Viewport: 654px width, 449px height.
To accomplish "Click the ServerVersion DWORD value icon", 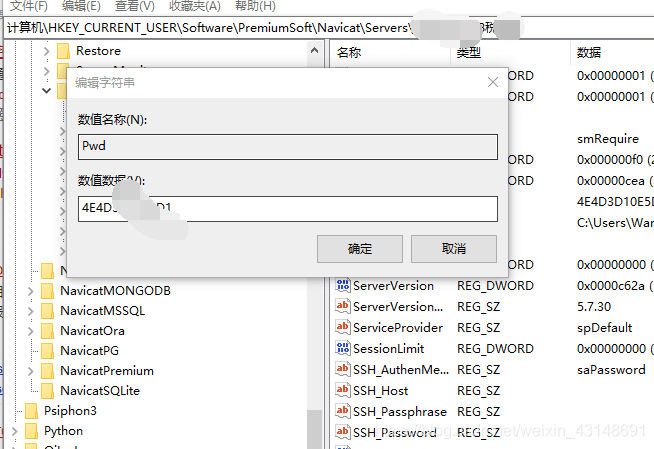I will click(342, 285).
